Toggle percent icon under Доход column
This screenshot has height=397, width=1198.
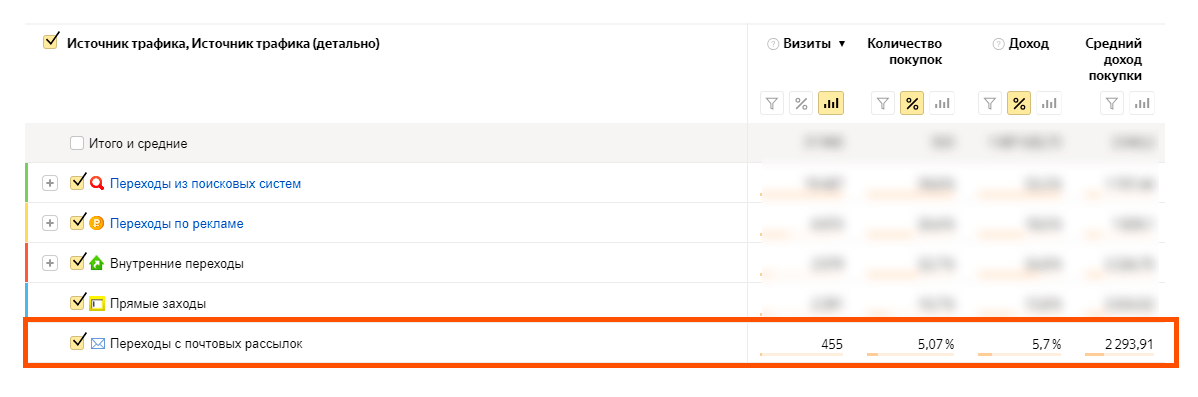[x=1020, y=103]
